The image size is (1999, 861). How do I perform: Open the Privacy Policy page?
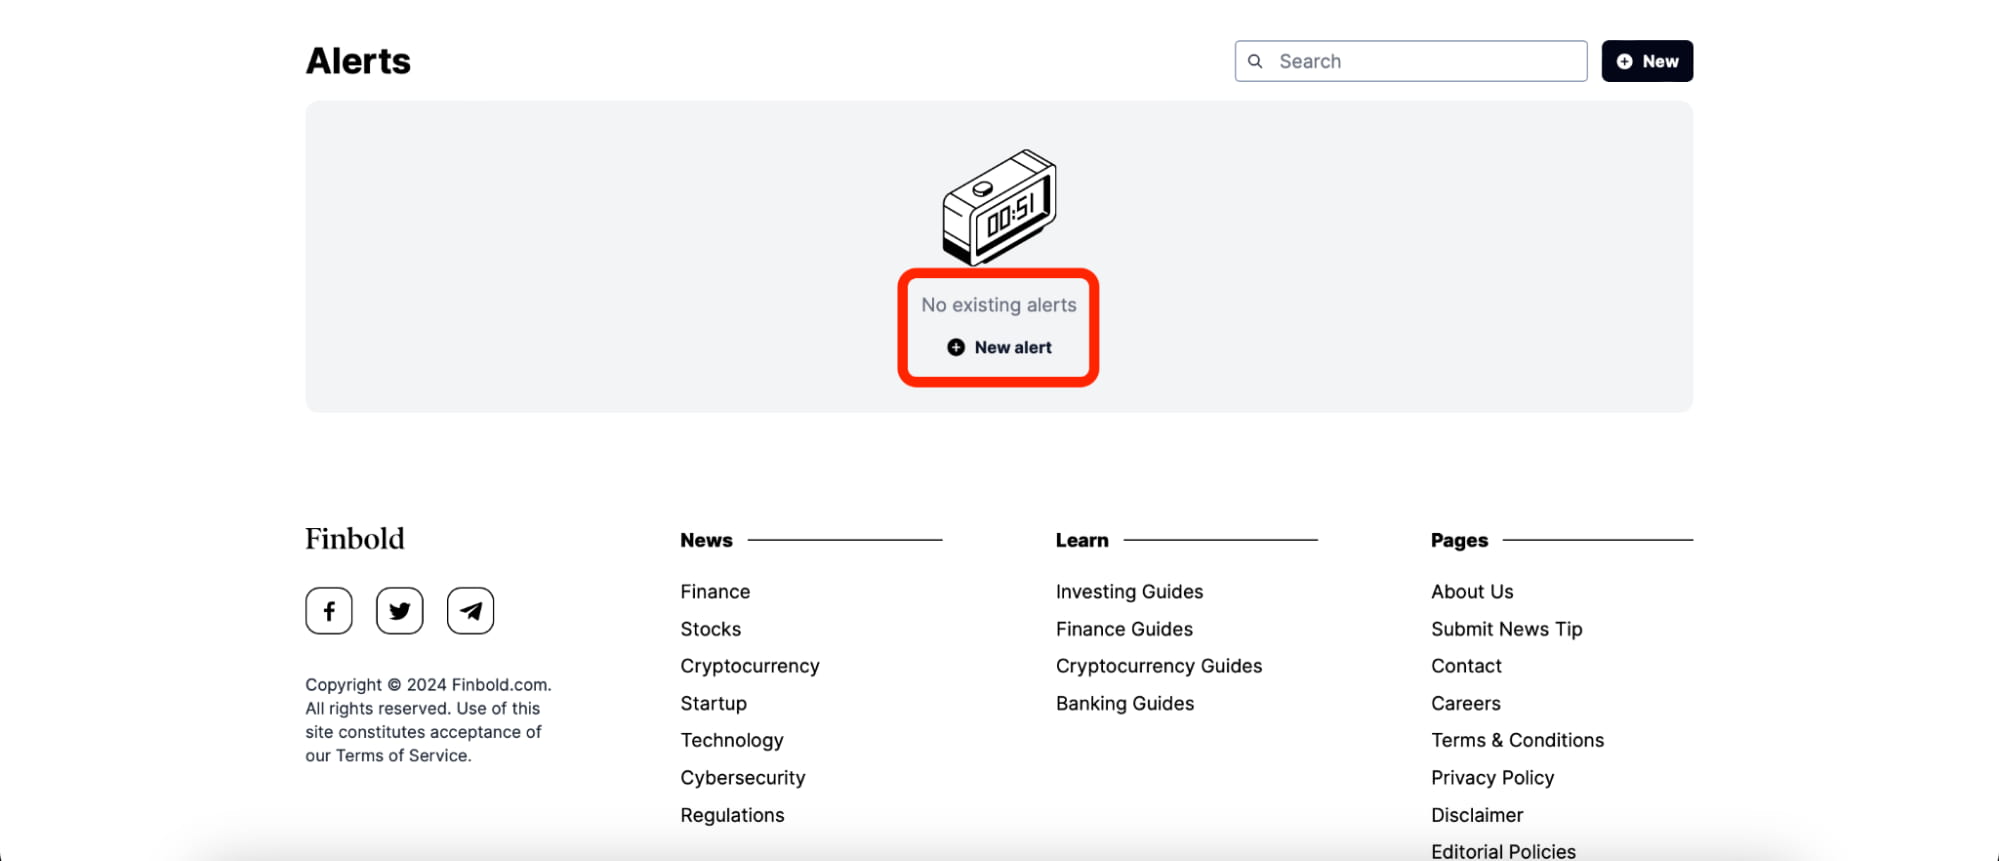pos(1492,777)
